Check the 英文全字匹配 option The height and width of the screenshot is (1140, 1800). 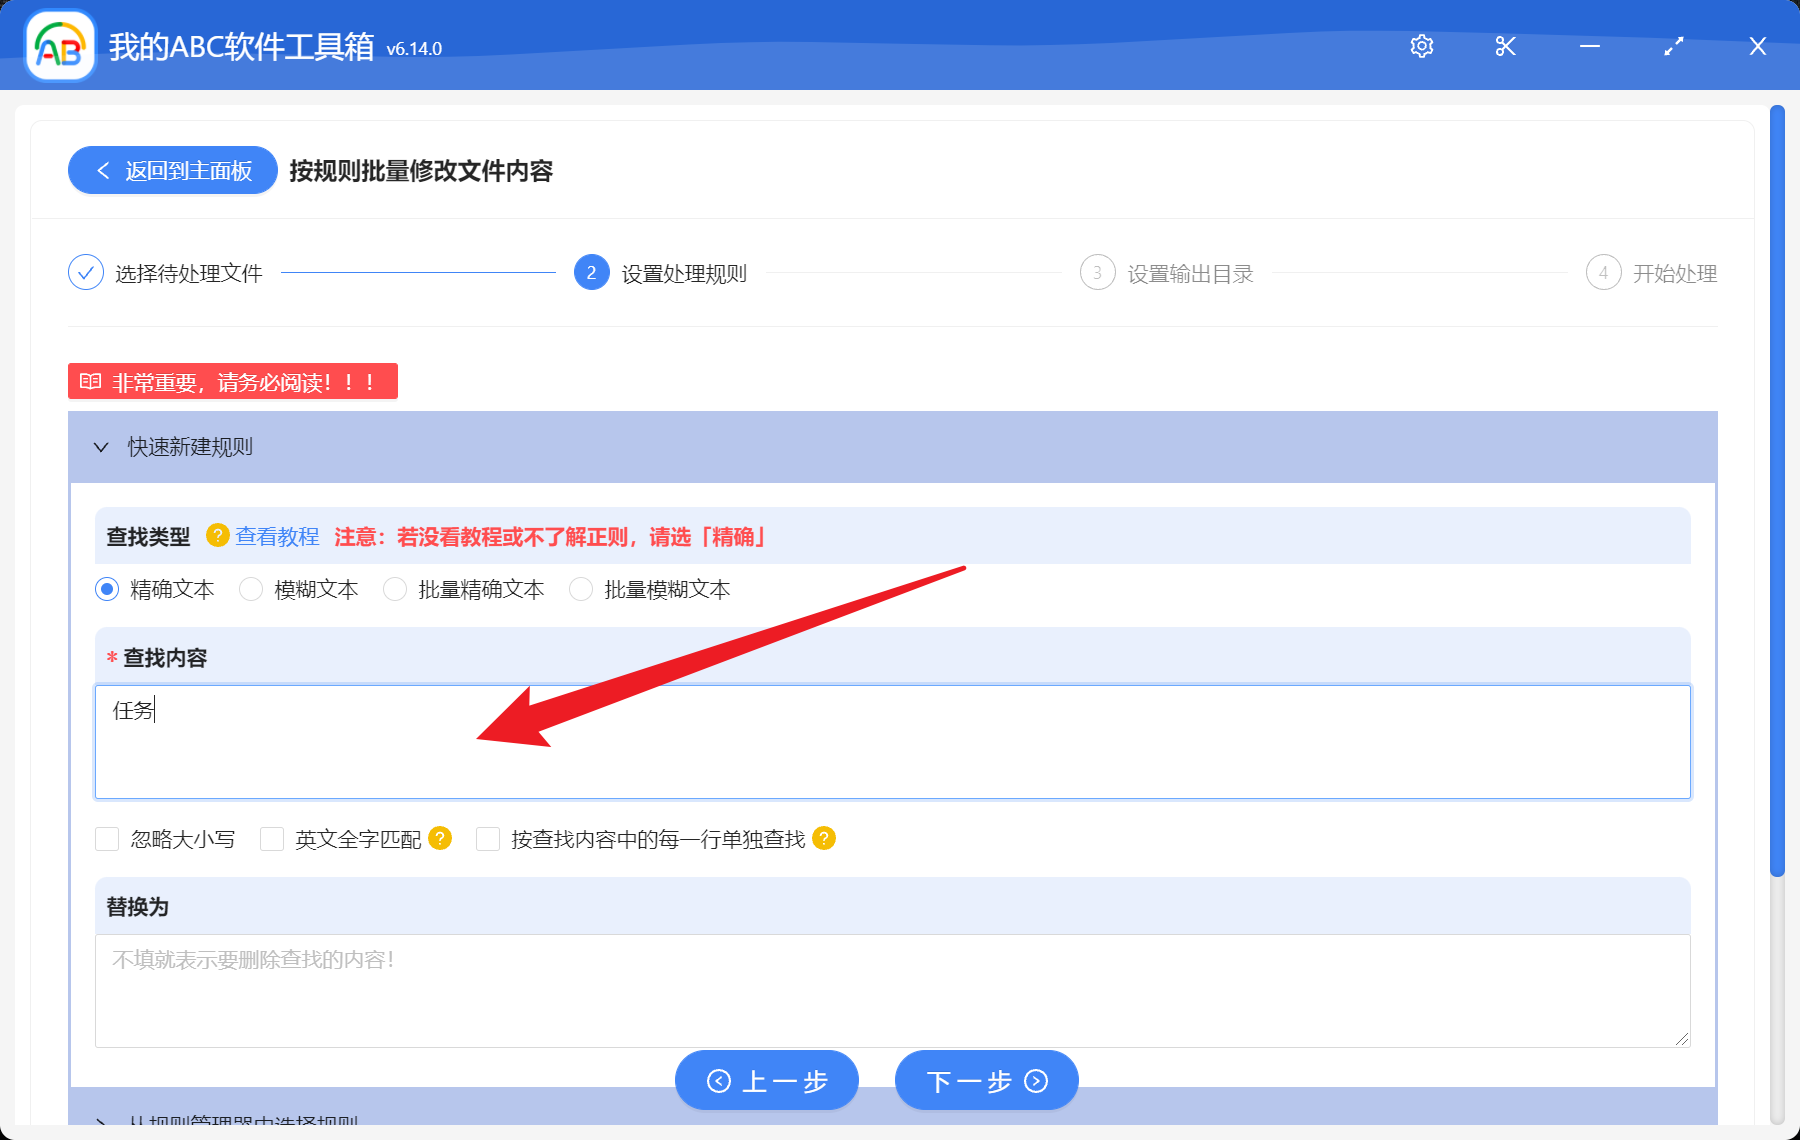[271, 840]
